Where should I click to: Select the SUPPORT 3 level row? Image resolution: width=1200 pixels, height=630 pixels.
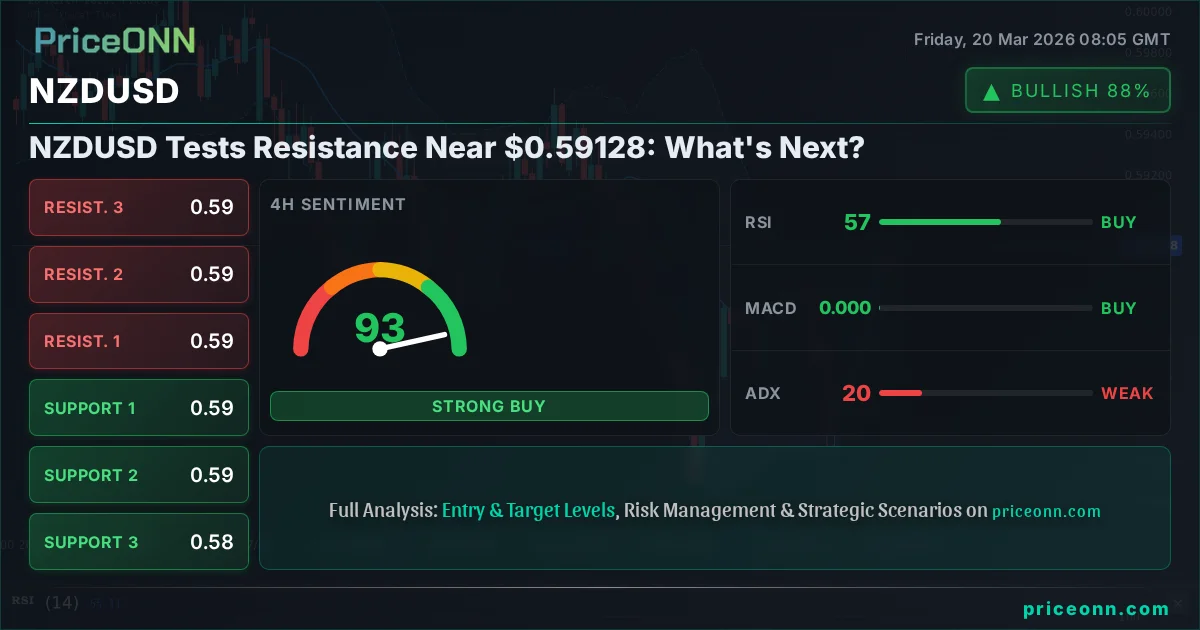(x=139, y=542)
